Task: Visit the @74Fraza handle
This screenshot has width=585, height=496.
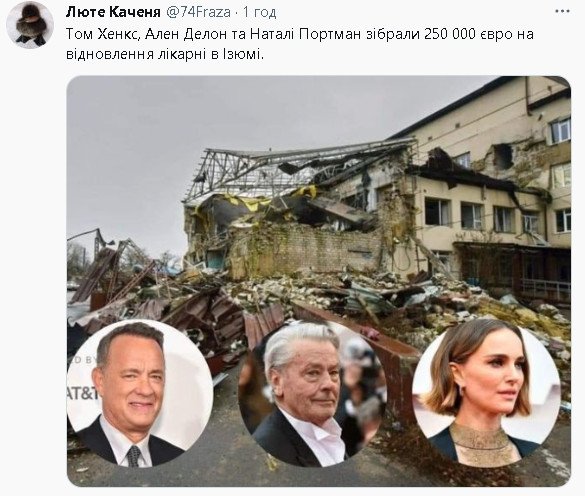Action: 198,12
